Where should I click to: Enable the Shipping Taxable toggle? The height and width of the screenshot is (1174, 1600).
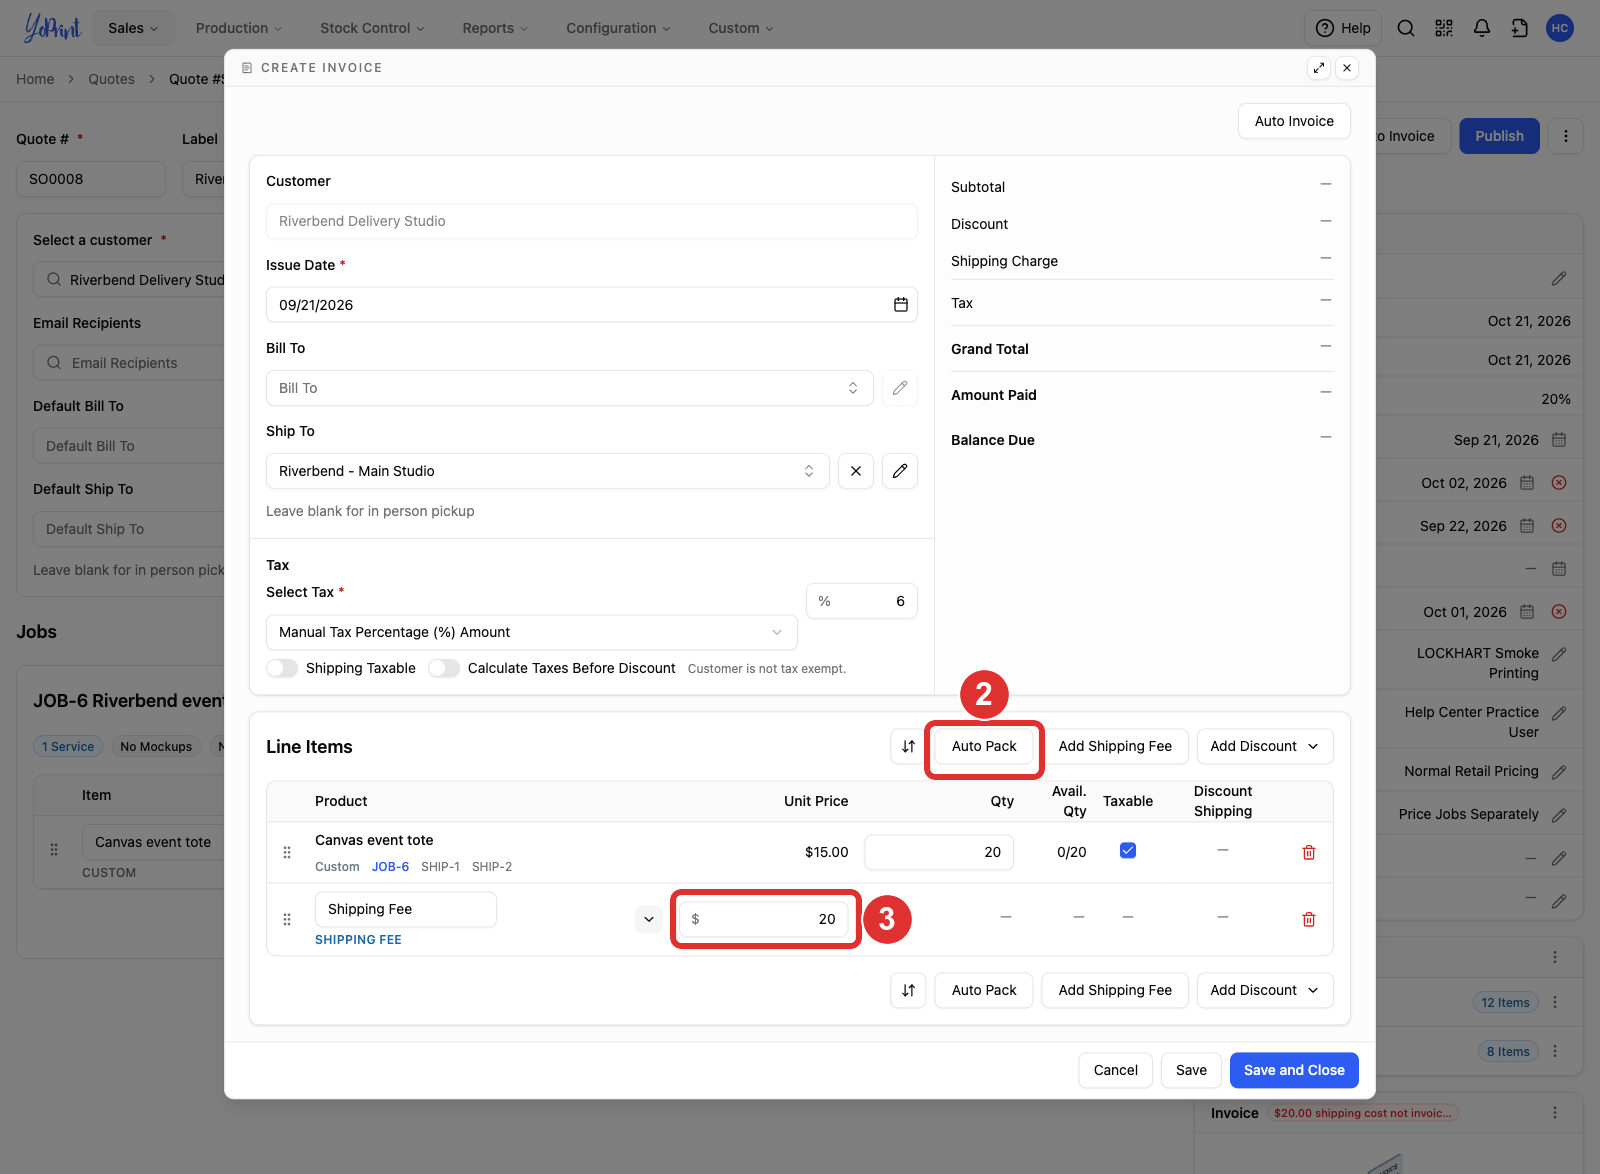point(282,668)
